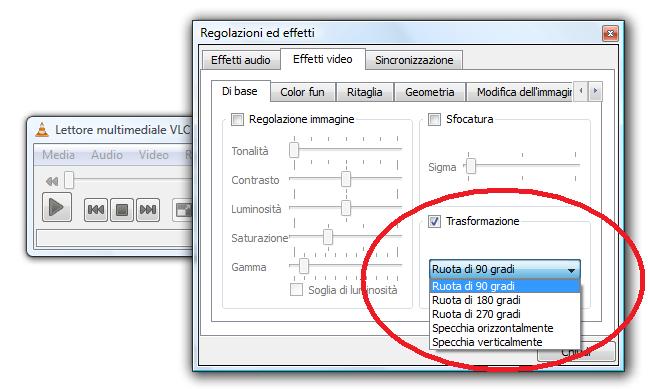Show previous sub-tabs with left arrow
Viewport: 648px width, 389px height.
581,91
